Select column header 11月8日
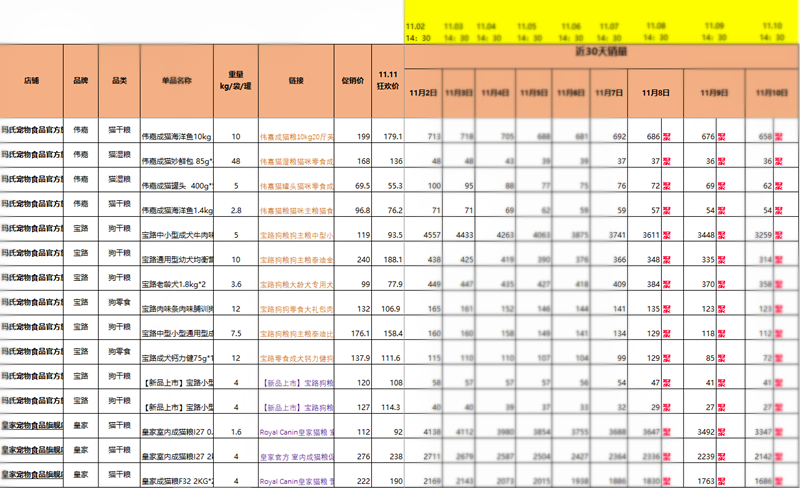The width and height of the screenshot is (800, 488). pyautogui.click(x=656, y=93)
